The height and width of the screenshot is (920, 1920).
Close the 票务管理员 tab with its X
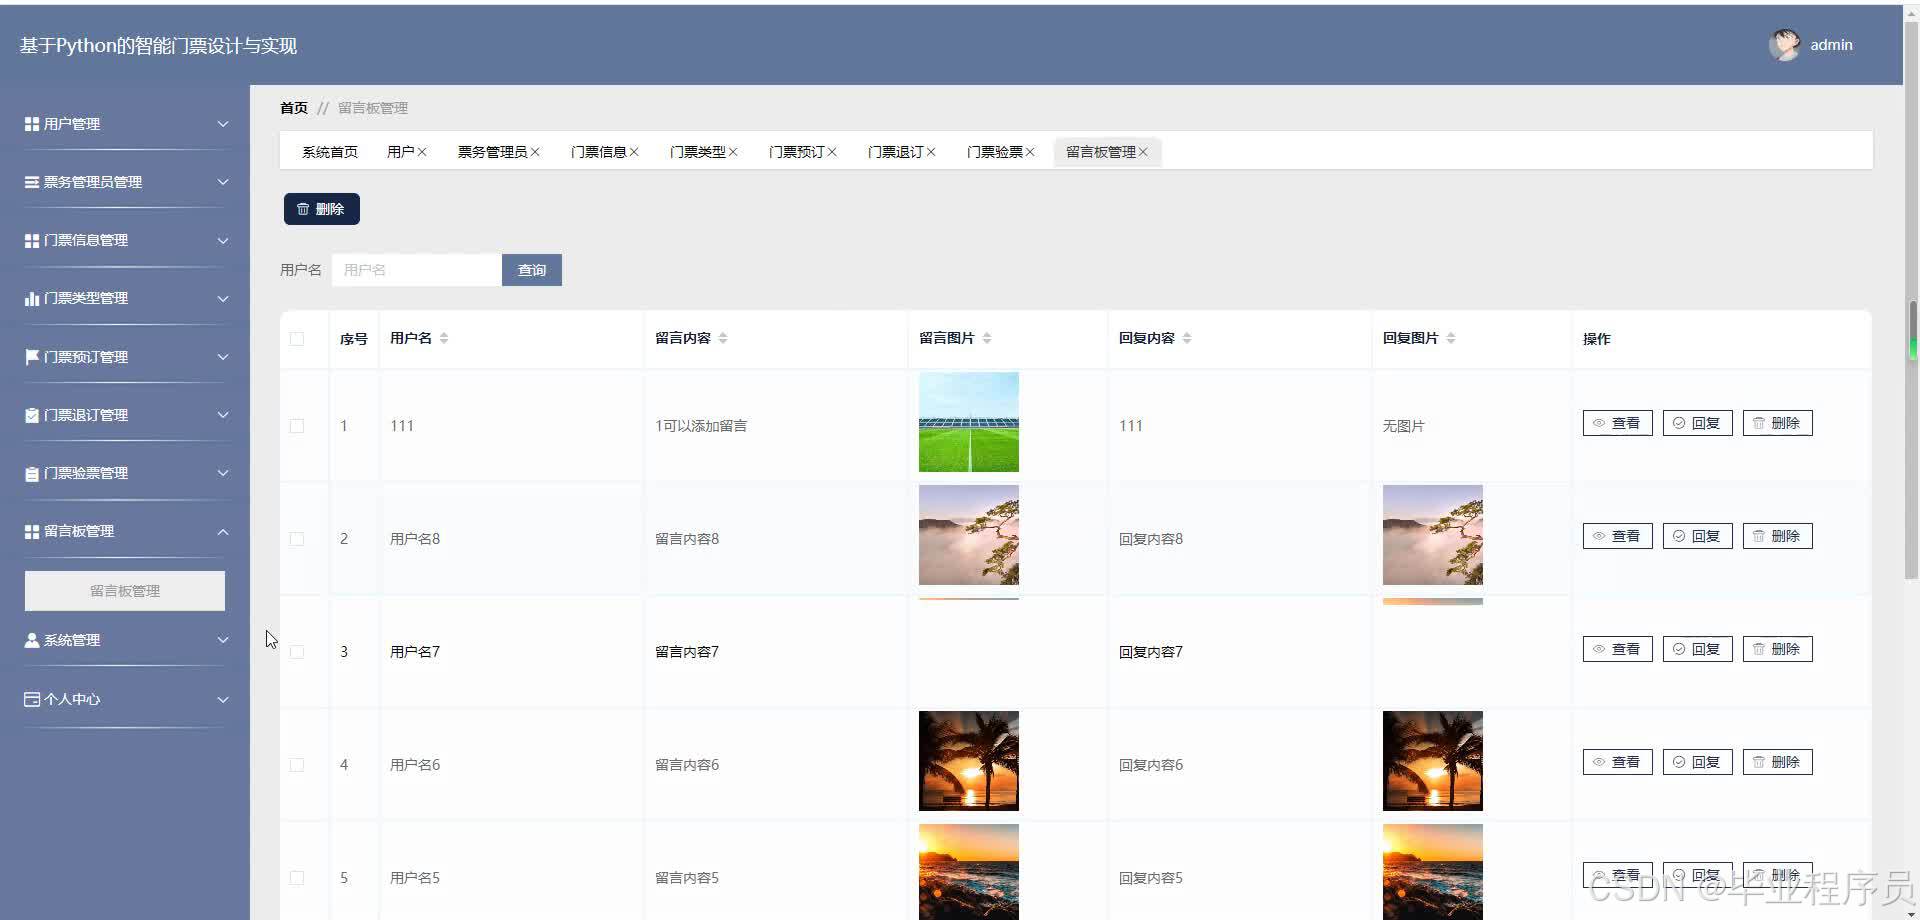[x=535, y=152]
